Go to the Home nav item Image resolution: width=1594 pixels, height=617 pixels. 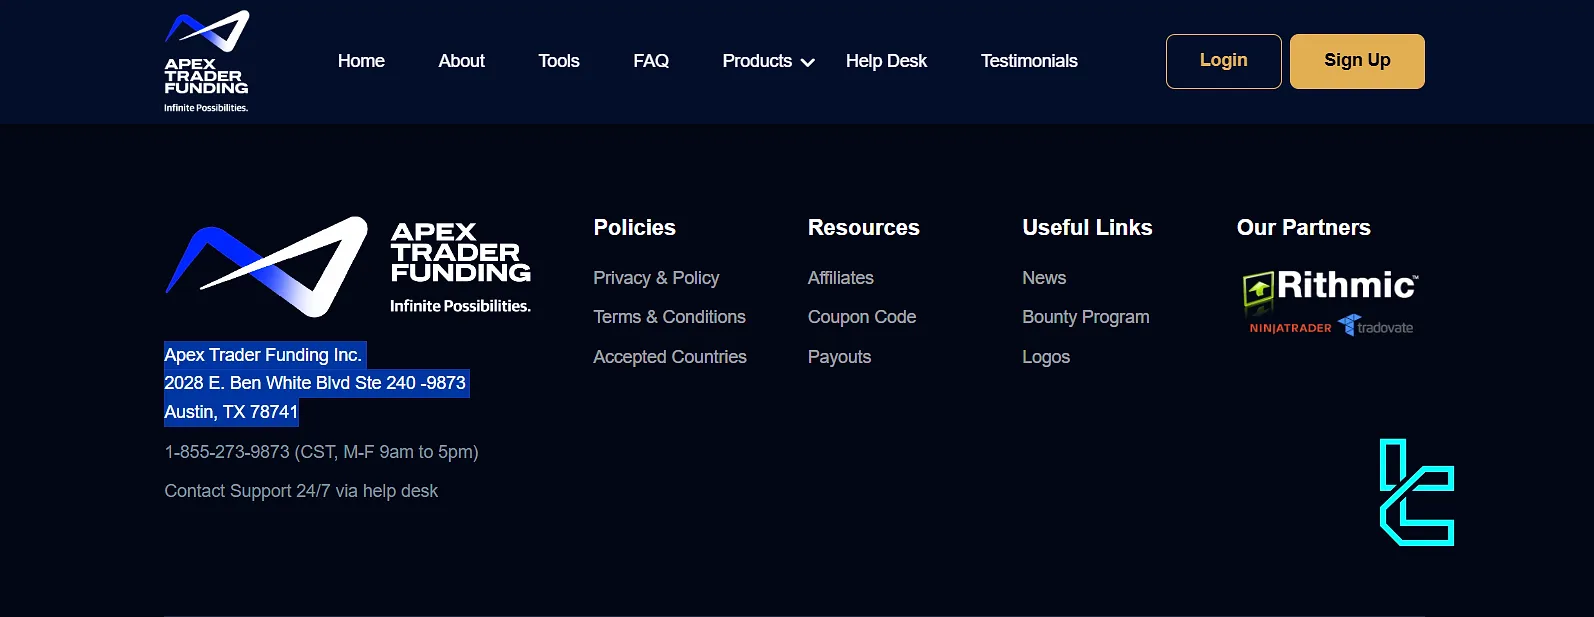[361, 61]
